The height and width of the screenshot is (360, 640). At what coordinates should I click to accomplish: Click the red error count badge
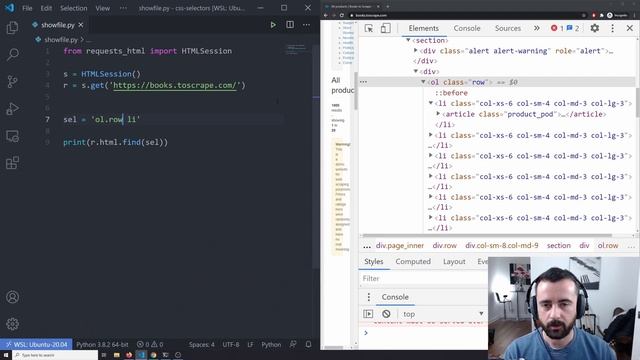point(557,28)
